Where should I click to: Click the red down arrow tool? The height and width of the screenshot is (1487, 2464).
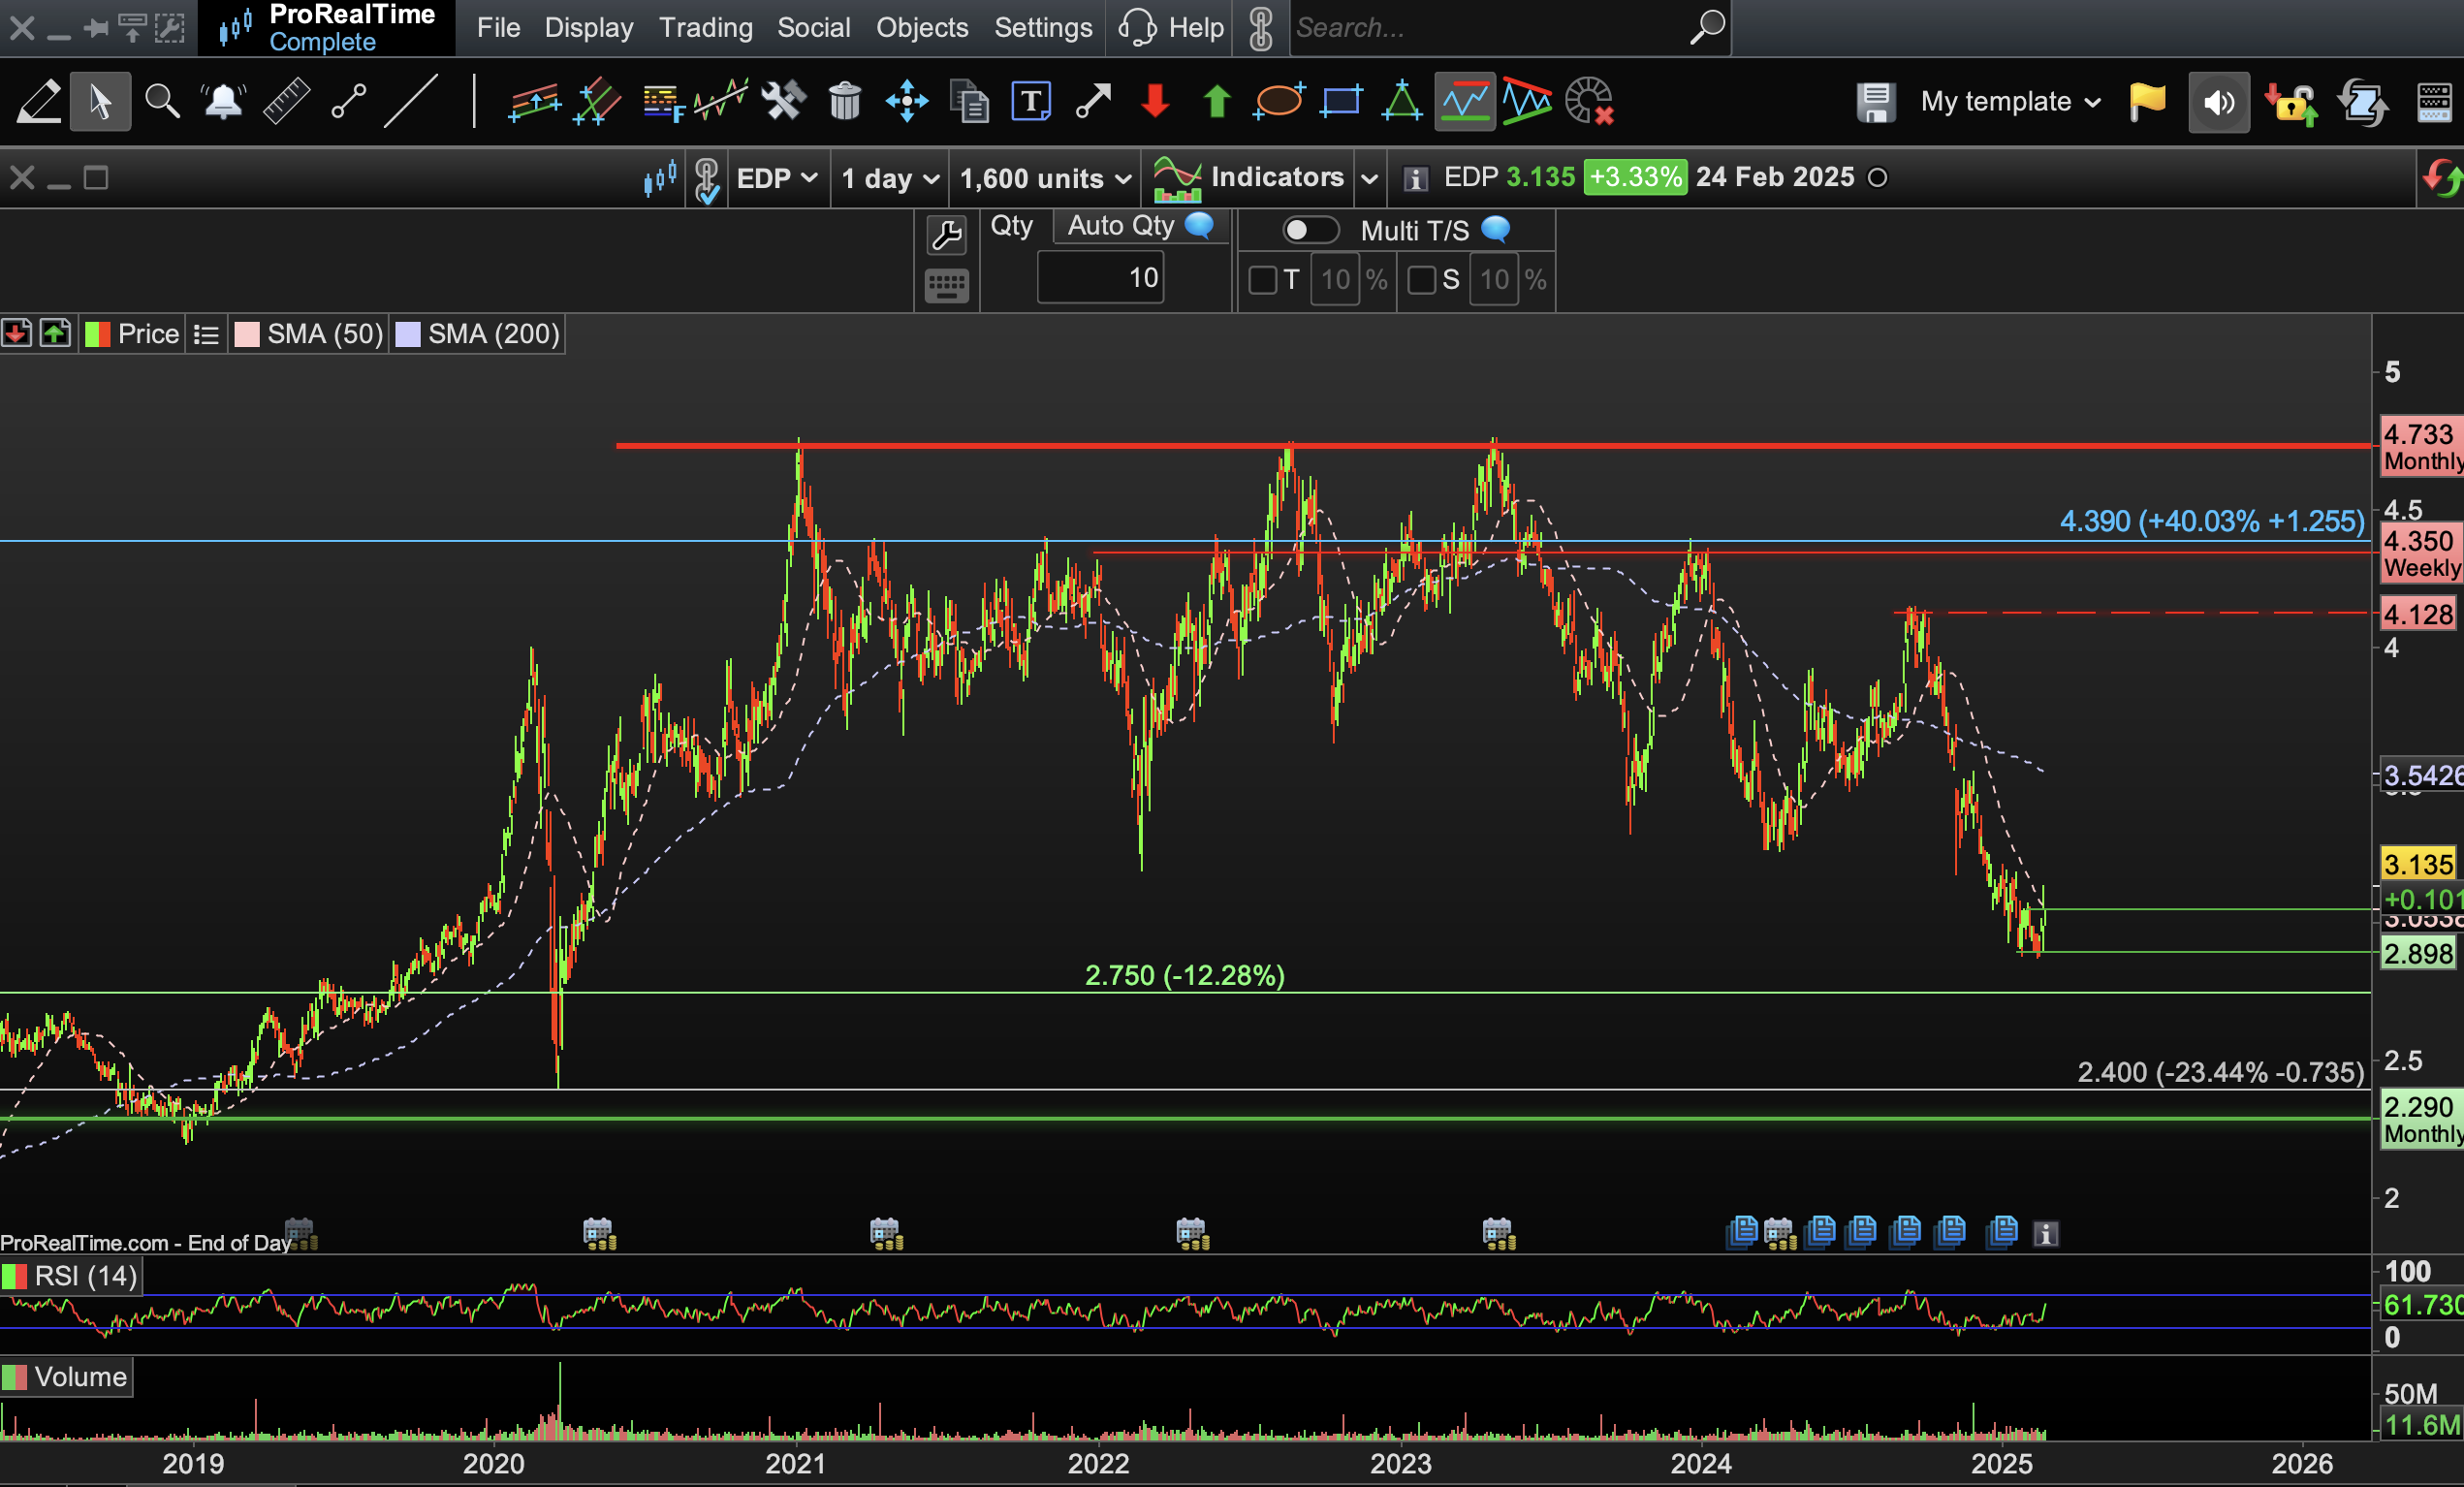1155,102
